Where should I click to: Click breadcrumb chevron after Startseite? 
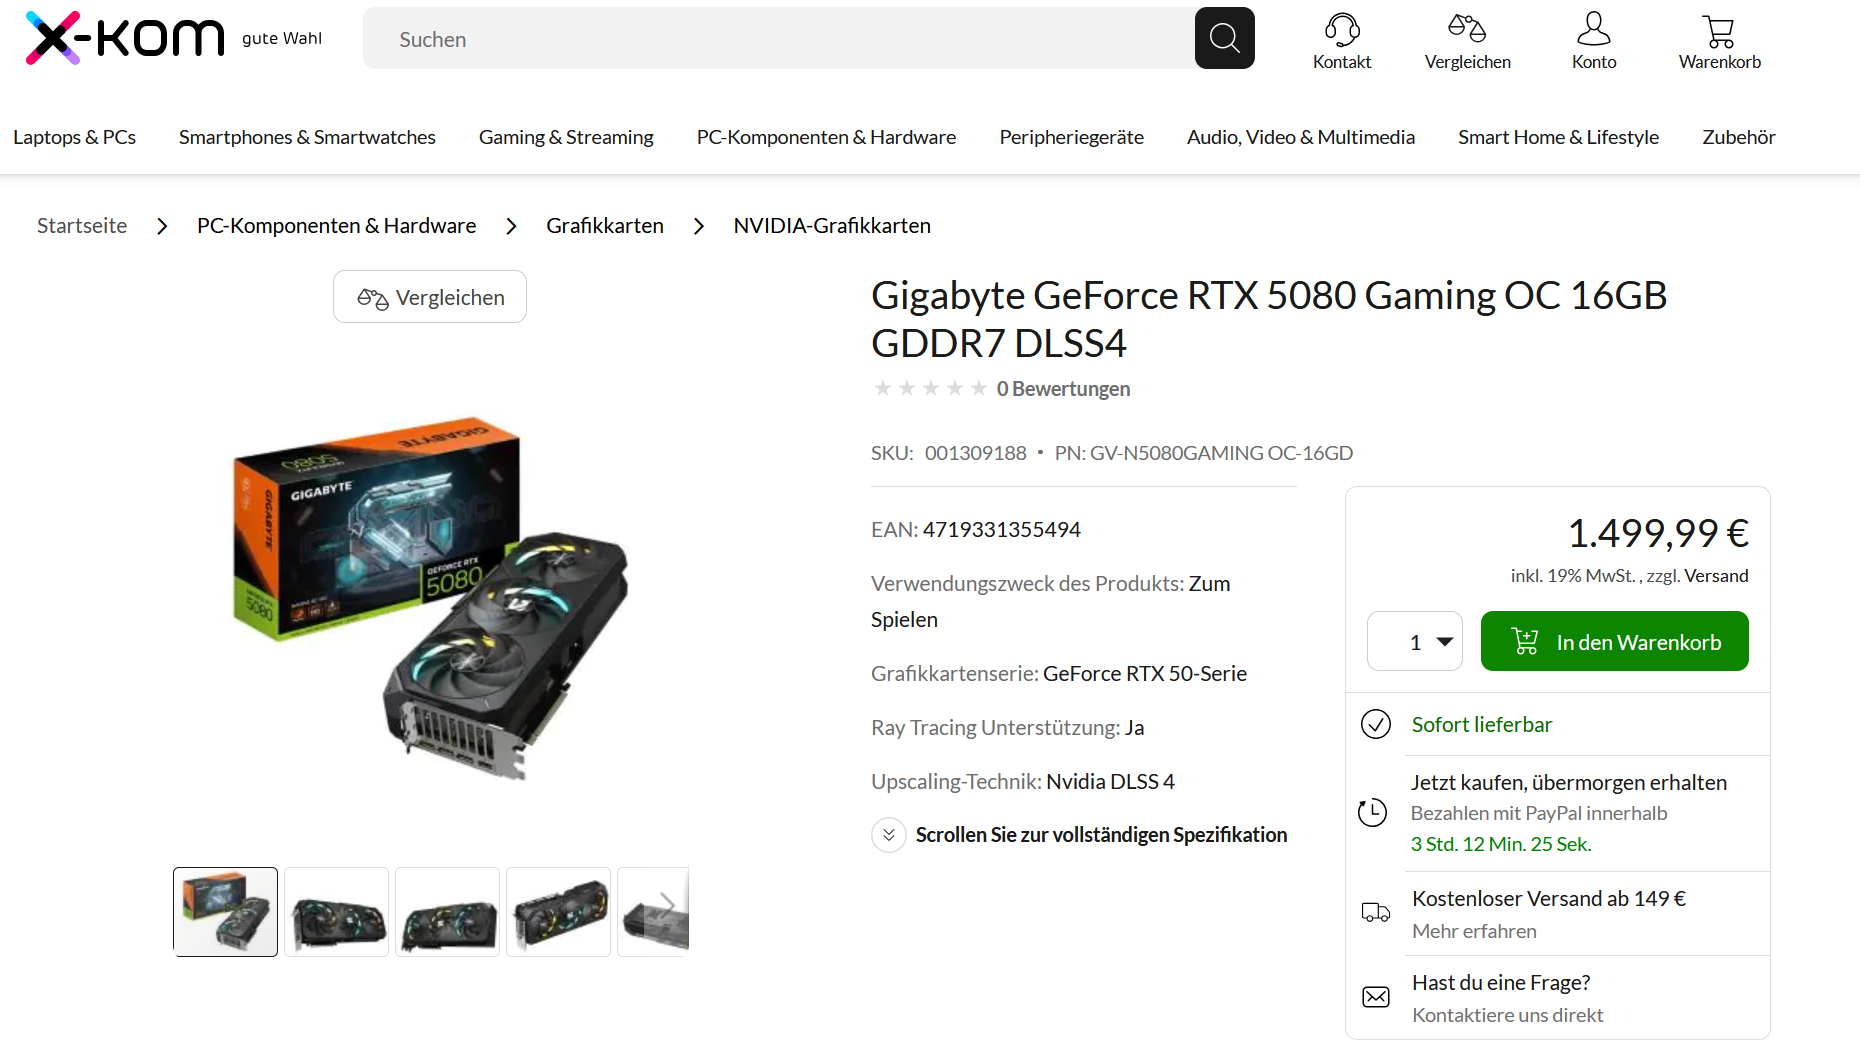(162, 226)
